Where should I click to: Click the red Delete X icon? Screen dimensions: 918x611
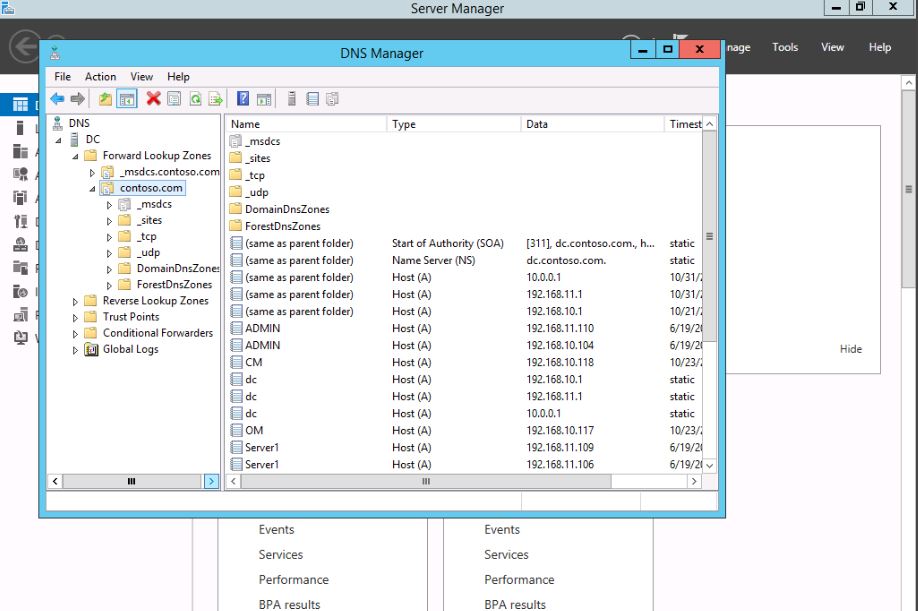tap(153, 99)
